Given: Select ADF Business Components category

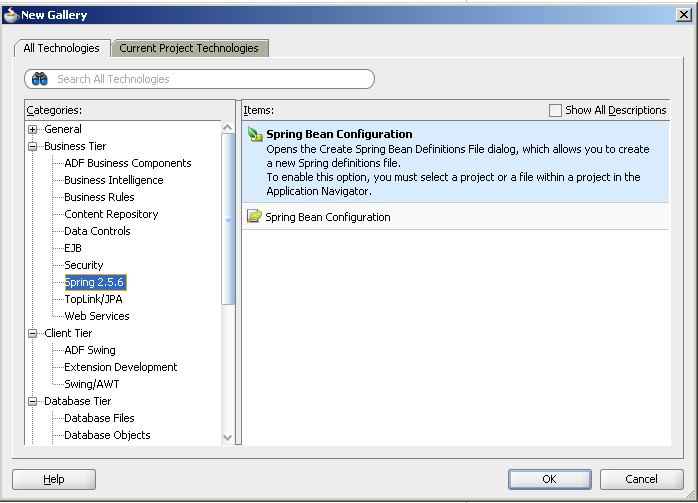Looking at the screenshot, I should pyautogui.click(x=127, y=164).
